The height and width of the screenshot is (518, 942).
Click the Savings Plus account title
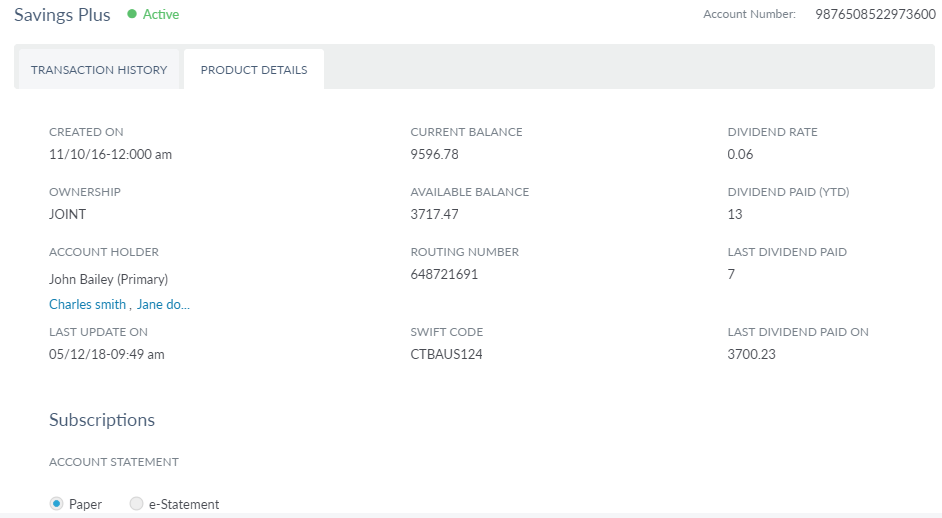pos(62,14)
